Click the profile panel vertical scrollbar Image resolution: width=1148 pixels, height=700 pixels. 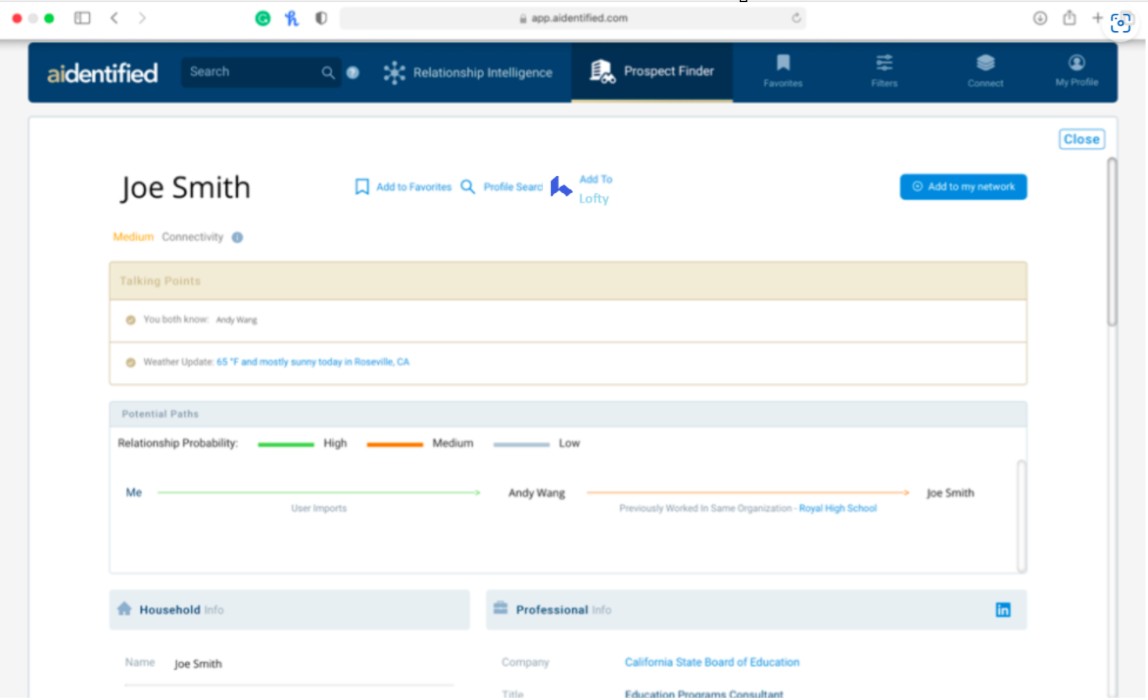pos(1112,242)
